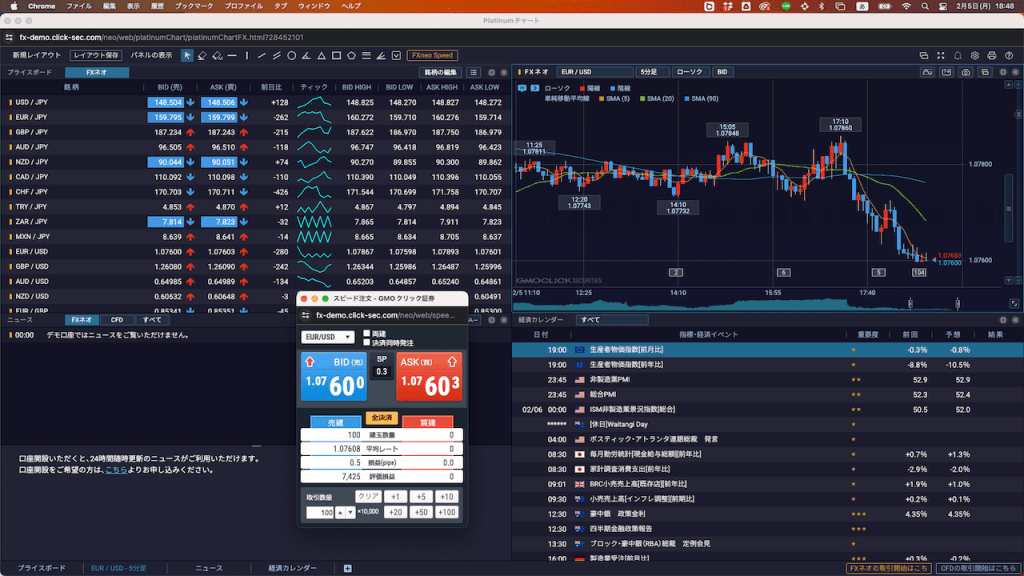Viewport: 1024px width, 576px height.
Task: Click the red ASK buy panel
Action: point(429,377)
